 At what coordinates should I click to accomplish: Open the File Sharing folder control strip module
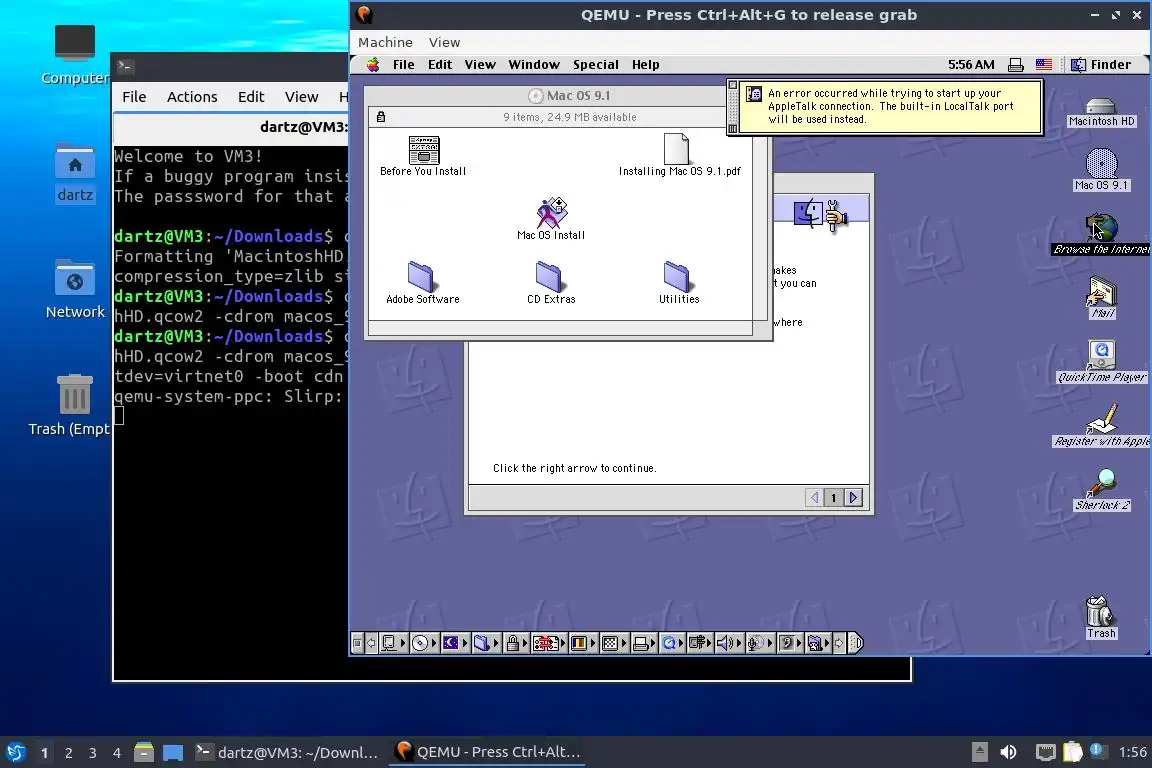[x=486, y=644]
